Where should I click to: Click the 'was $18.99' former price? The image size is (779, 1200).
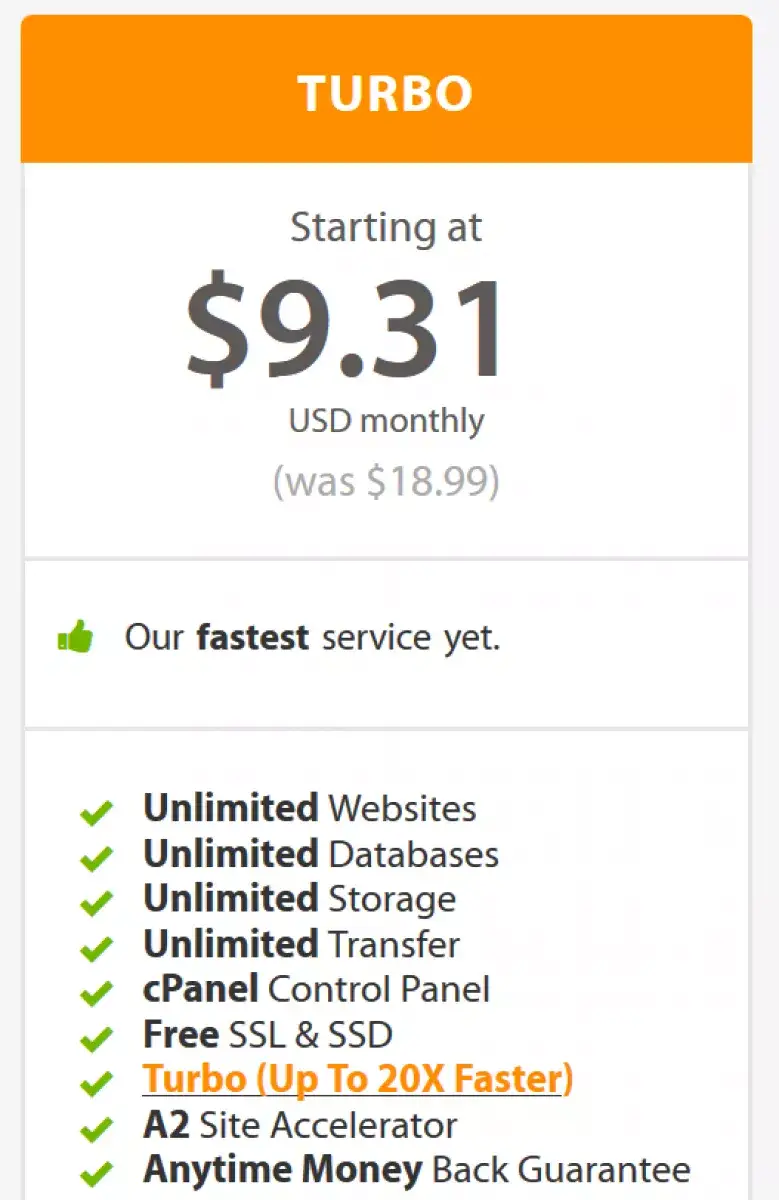(386, 482)
